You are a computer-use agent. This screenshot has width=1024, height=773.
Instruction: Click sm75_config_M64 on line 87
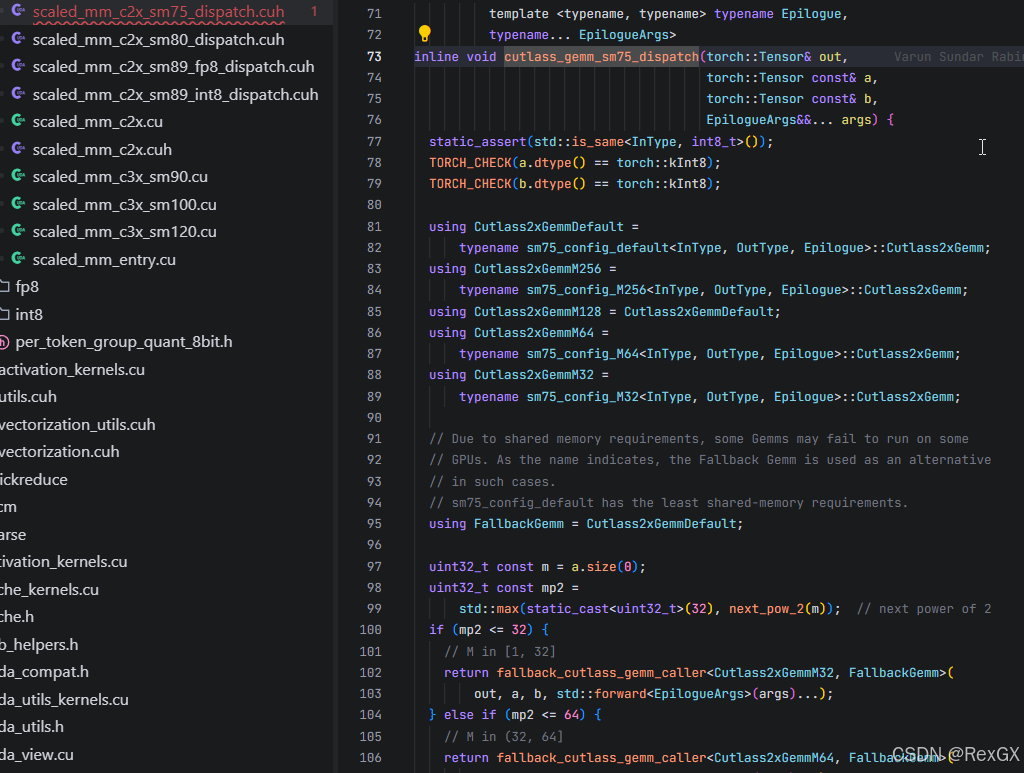tap(583, 354)
